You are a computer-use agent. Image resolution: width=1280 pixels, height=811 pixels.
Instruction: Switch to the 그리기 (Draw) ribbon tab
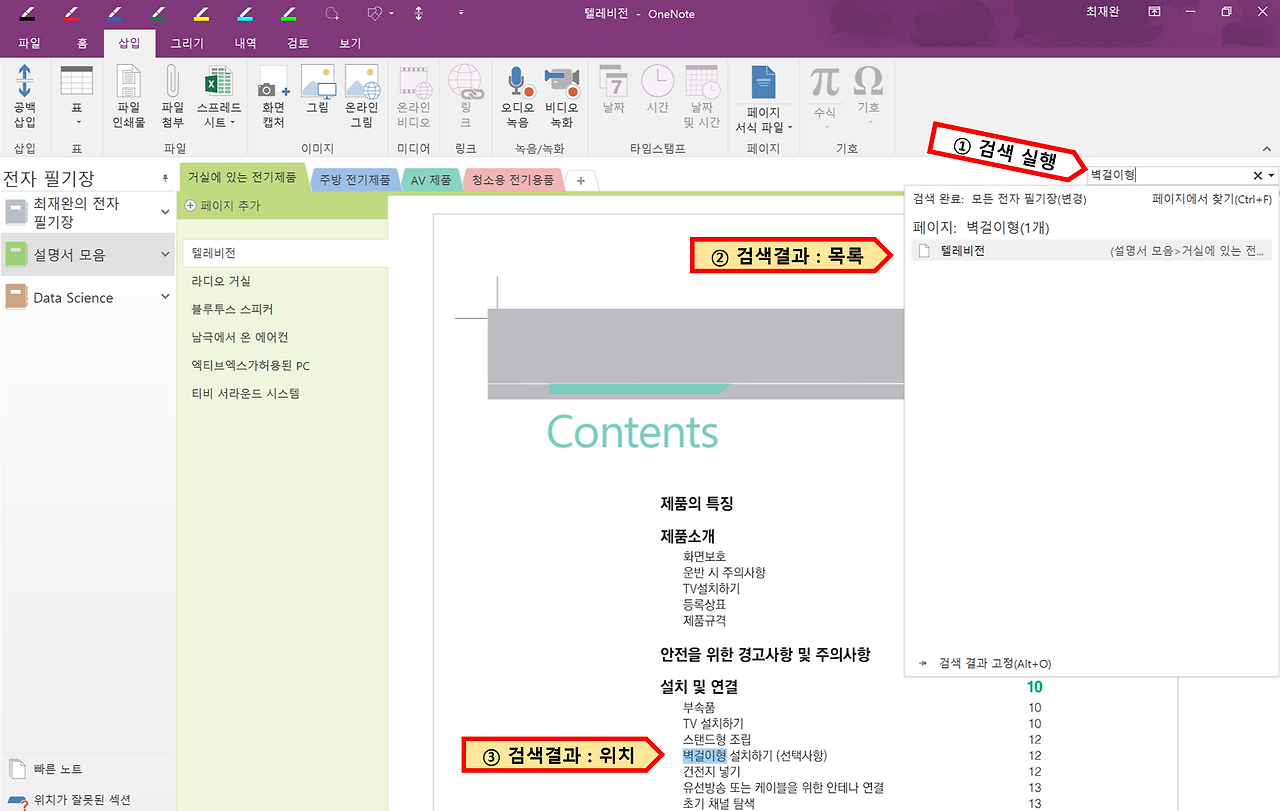(187, 44)
